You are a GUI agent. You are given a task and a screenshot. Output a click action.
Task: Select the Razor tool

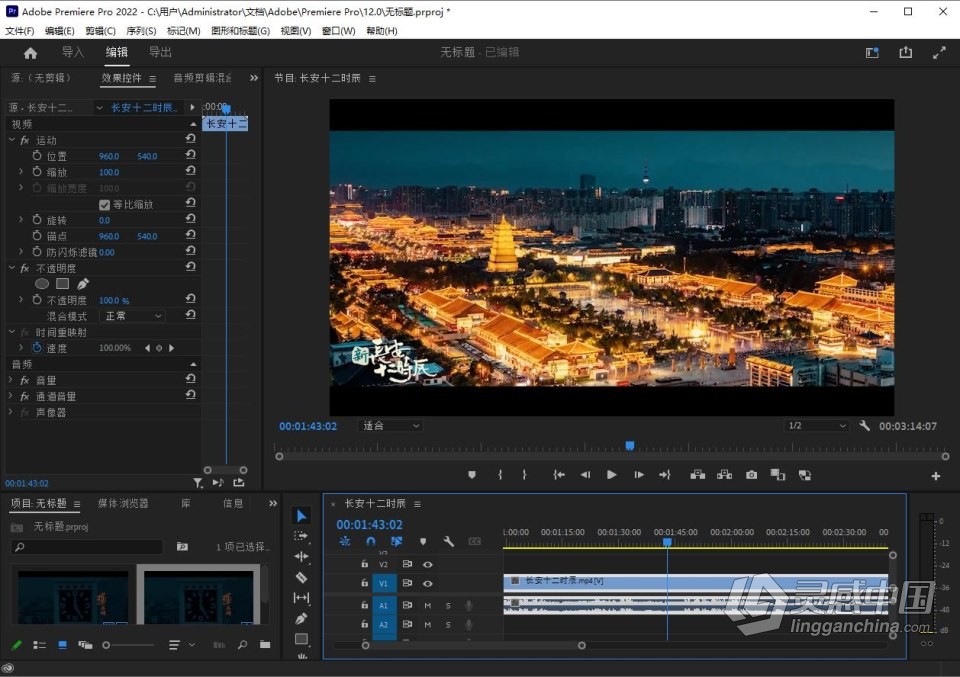pyautogui.click(x=301, y=577)
